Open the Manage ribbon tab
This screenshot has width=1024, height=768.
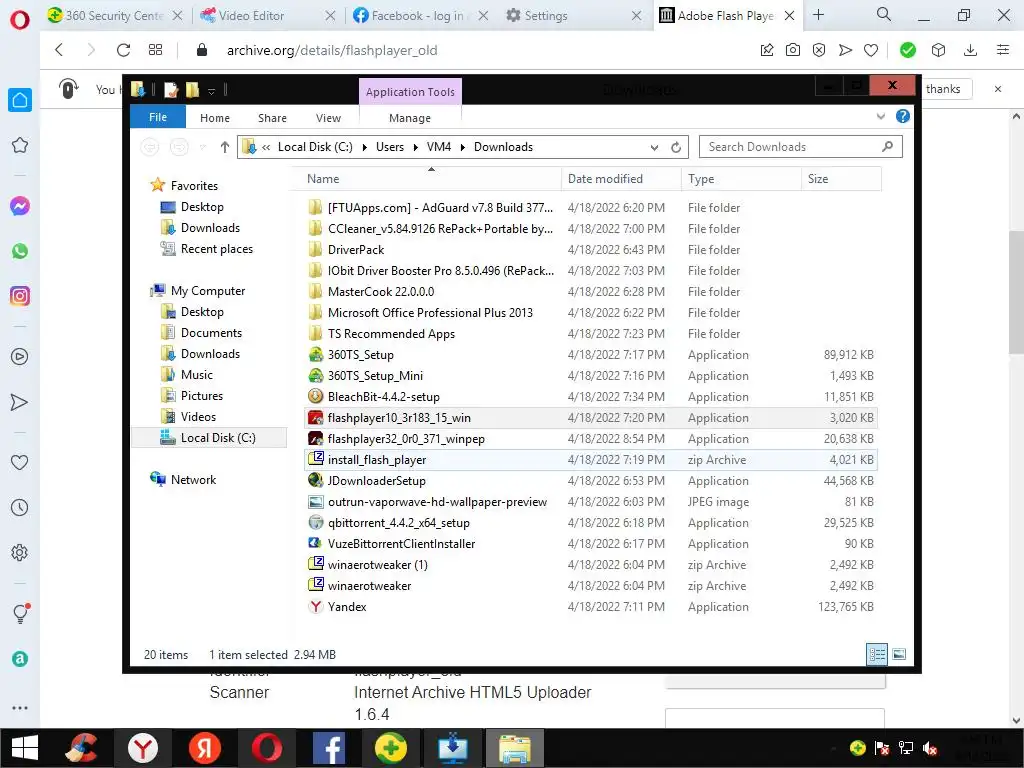[409, 118]
